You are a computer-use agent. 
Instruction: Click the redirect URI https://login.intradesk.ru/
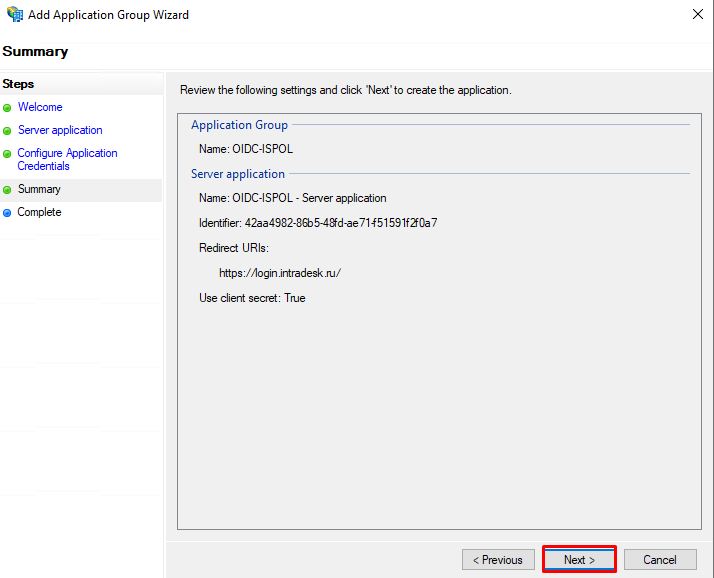coord(280,273)
